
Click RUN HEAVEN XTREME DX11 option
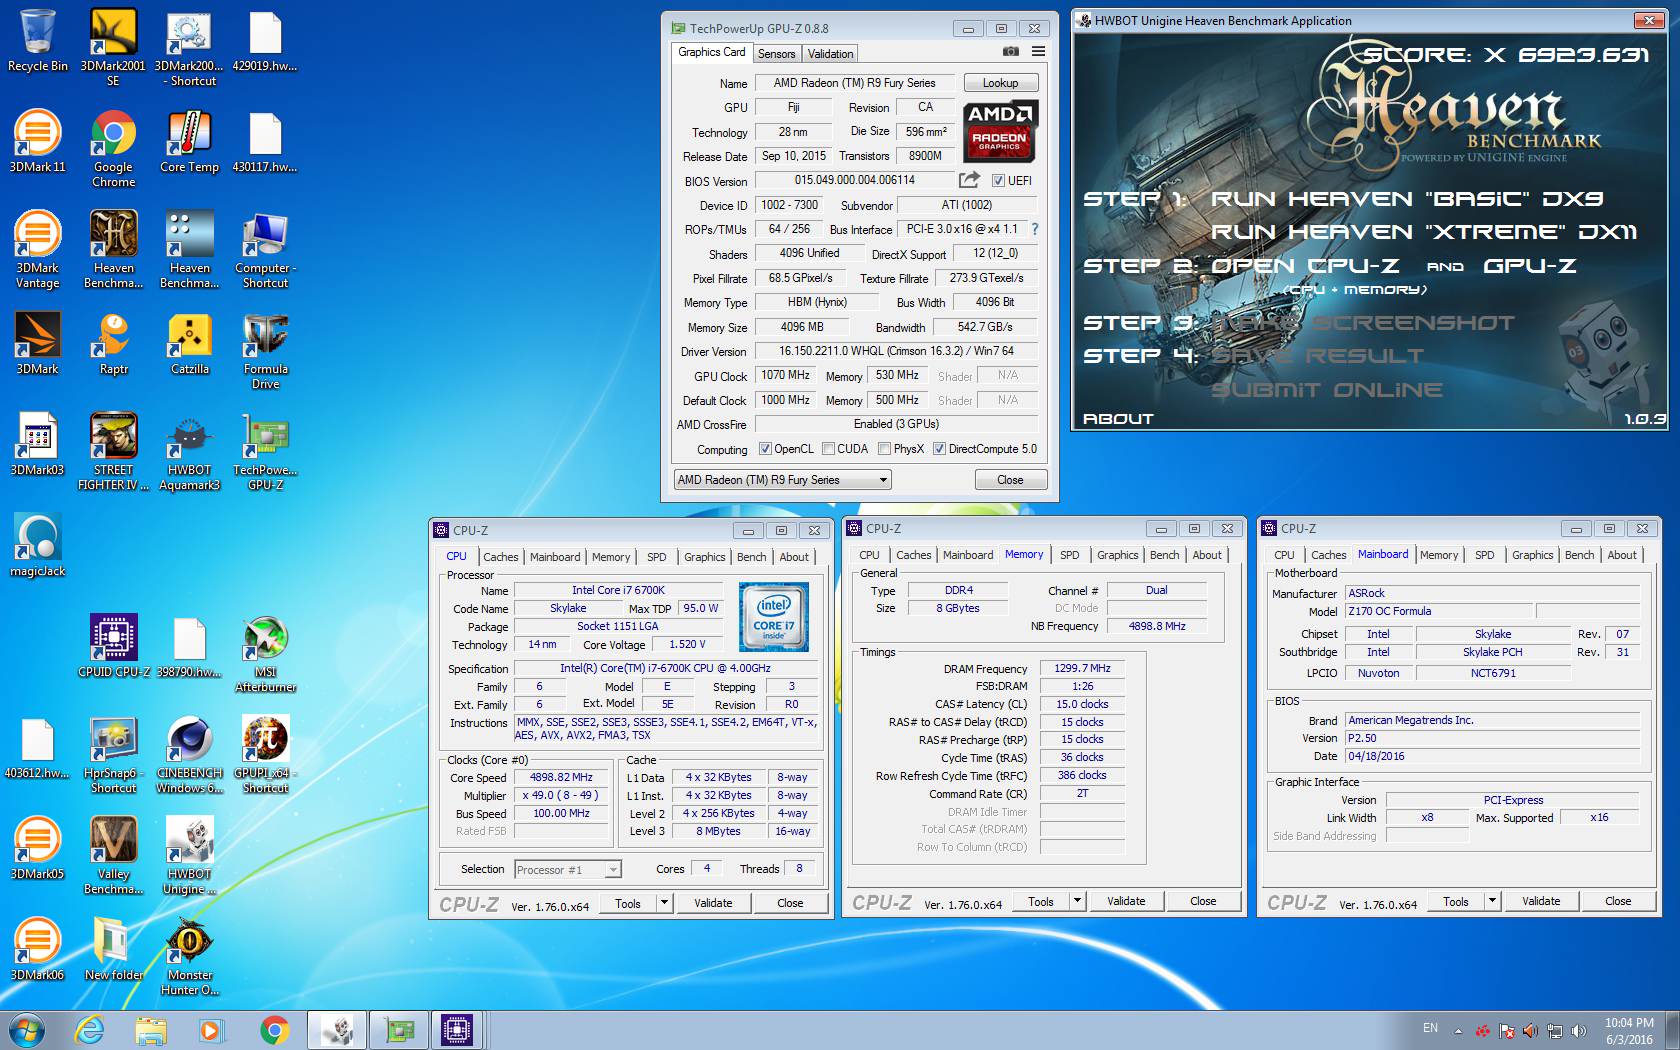[x=1423, y=232]
